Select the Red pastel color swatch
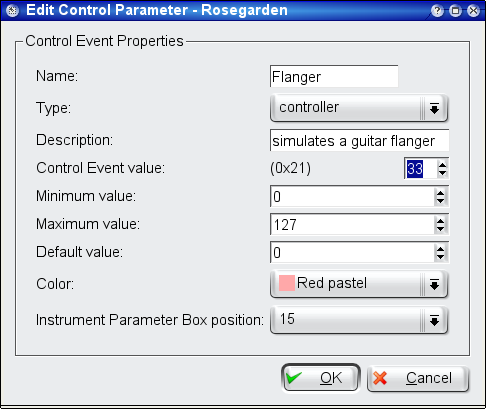 click(x=287, y=283)
